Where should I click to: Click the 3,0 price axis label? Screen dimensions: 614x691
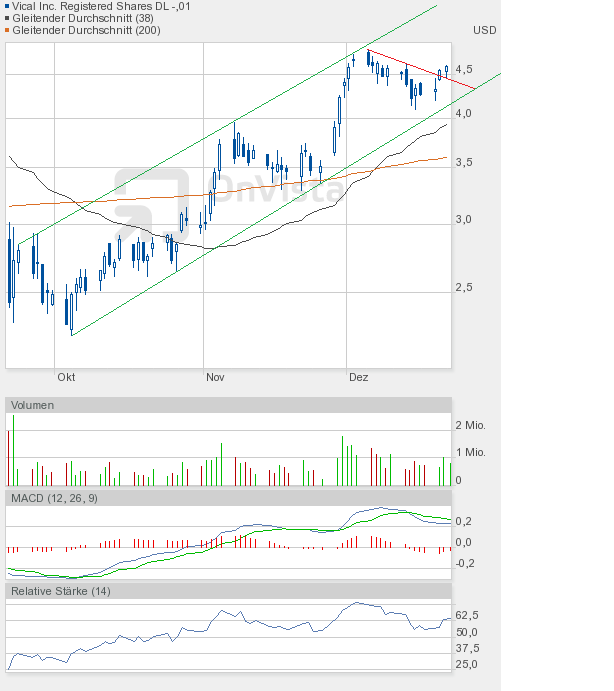click(x=464, y=219)
